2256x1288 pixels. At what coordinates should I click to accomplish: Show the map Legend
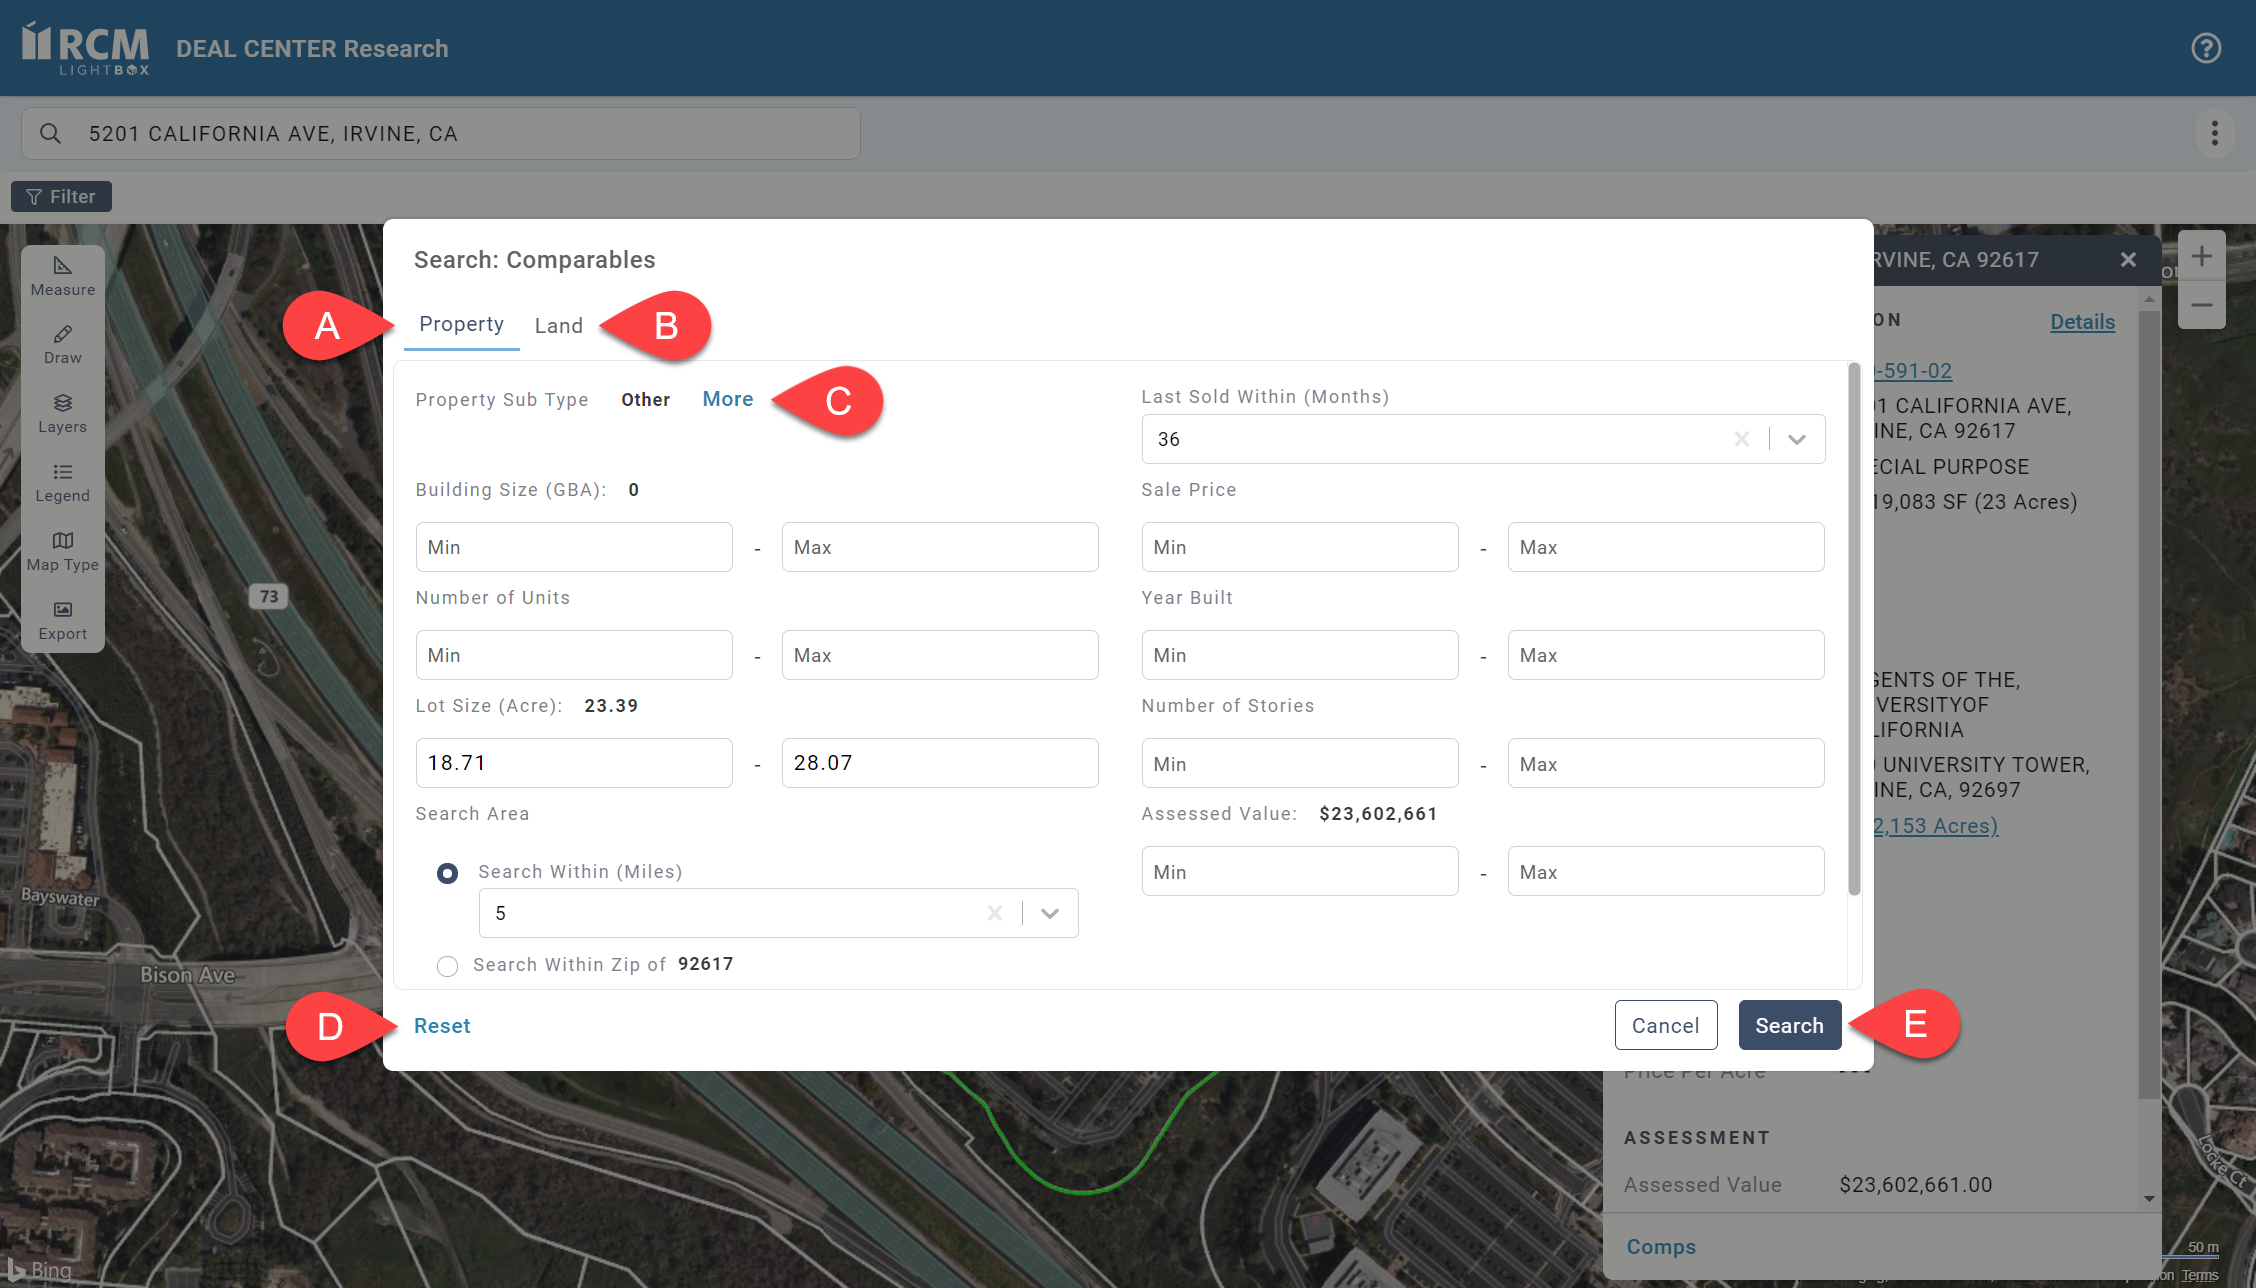pyautogui.click(x=62, y=482)
